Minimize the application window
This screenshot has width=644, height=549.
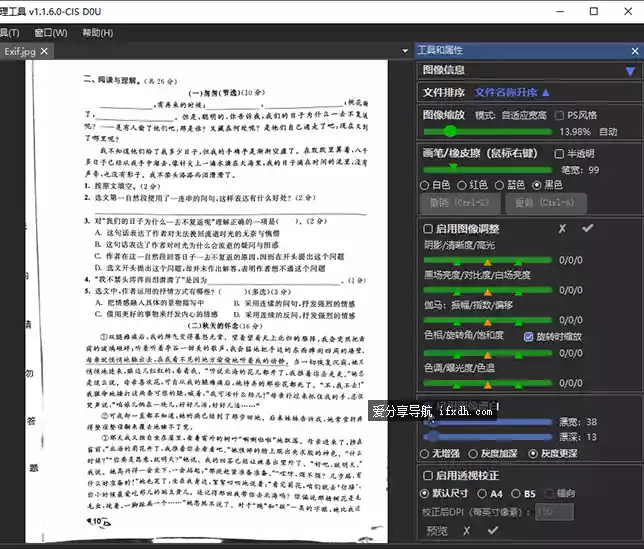pyautogui.click(x=560, y=11)
